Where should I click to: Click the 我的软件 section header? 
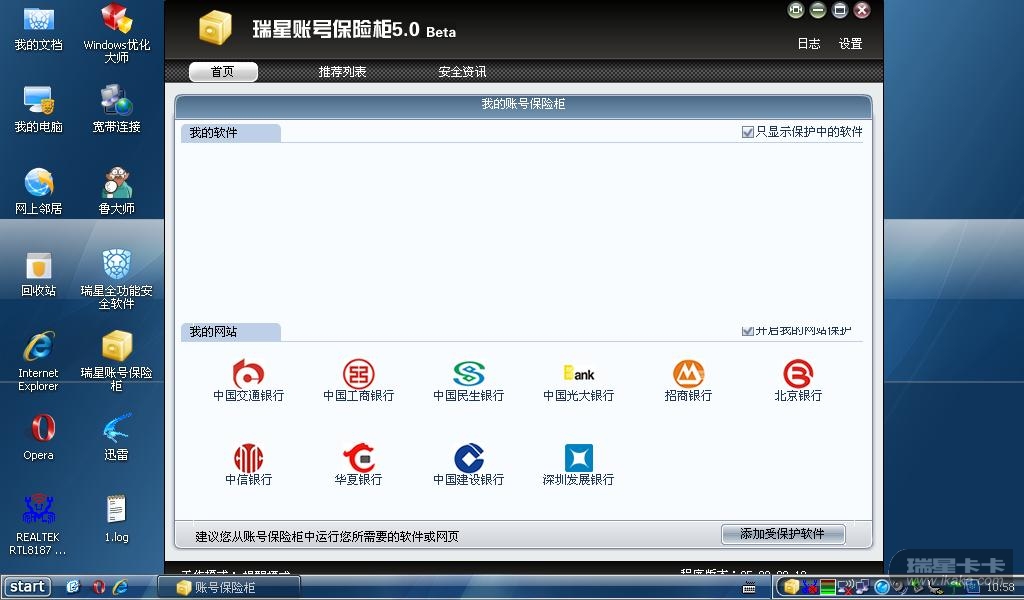[x=231, y=133]
